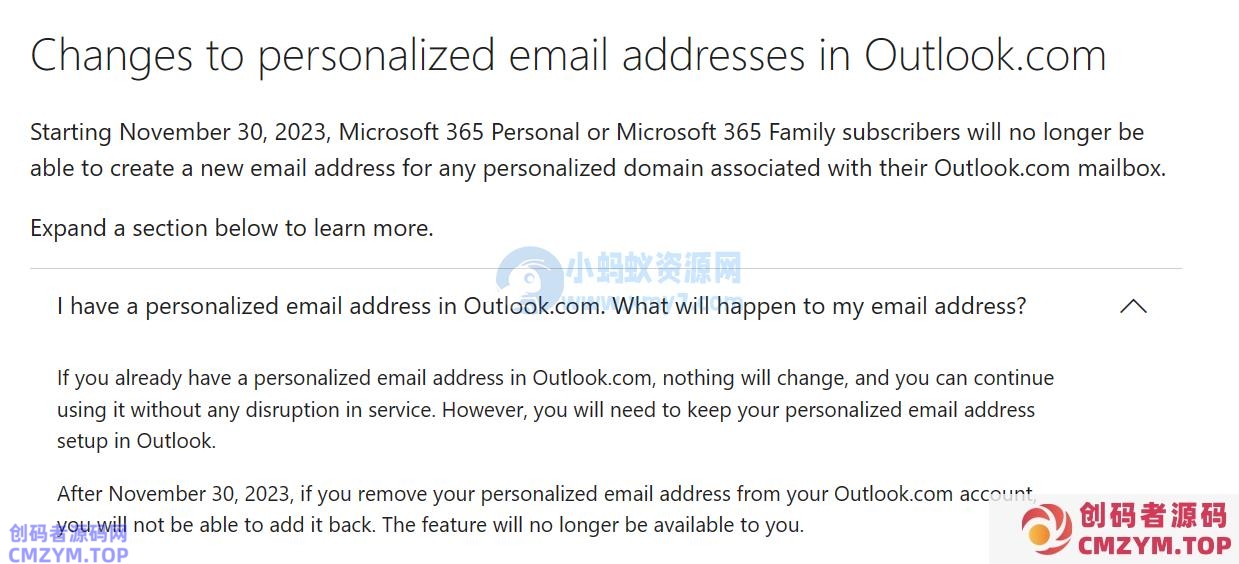Click the '小蚂蚁资源网' watermark text

[x=654, y=268]
